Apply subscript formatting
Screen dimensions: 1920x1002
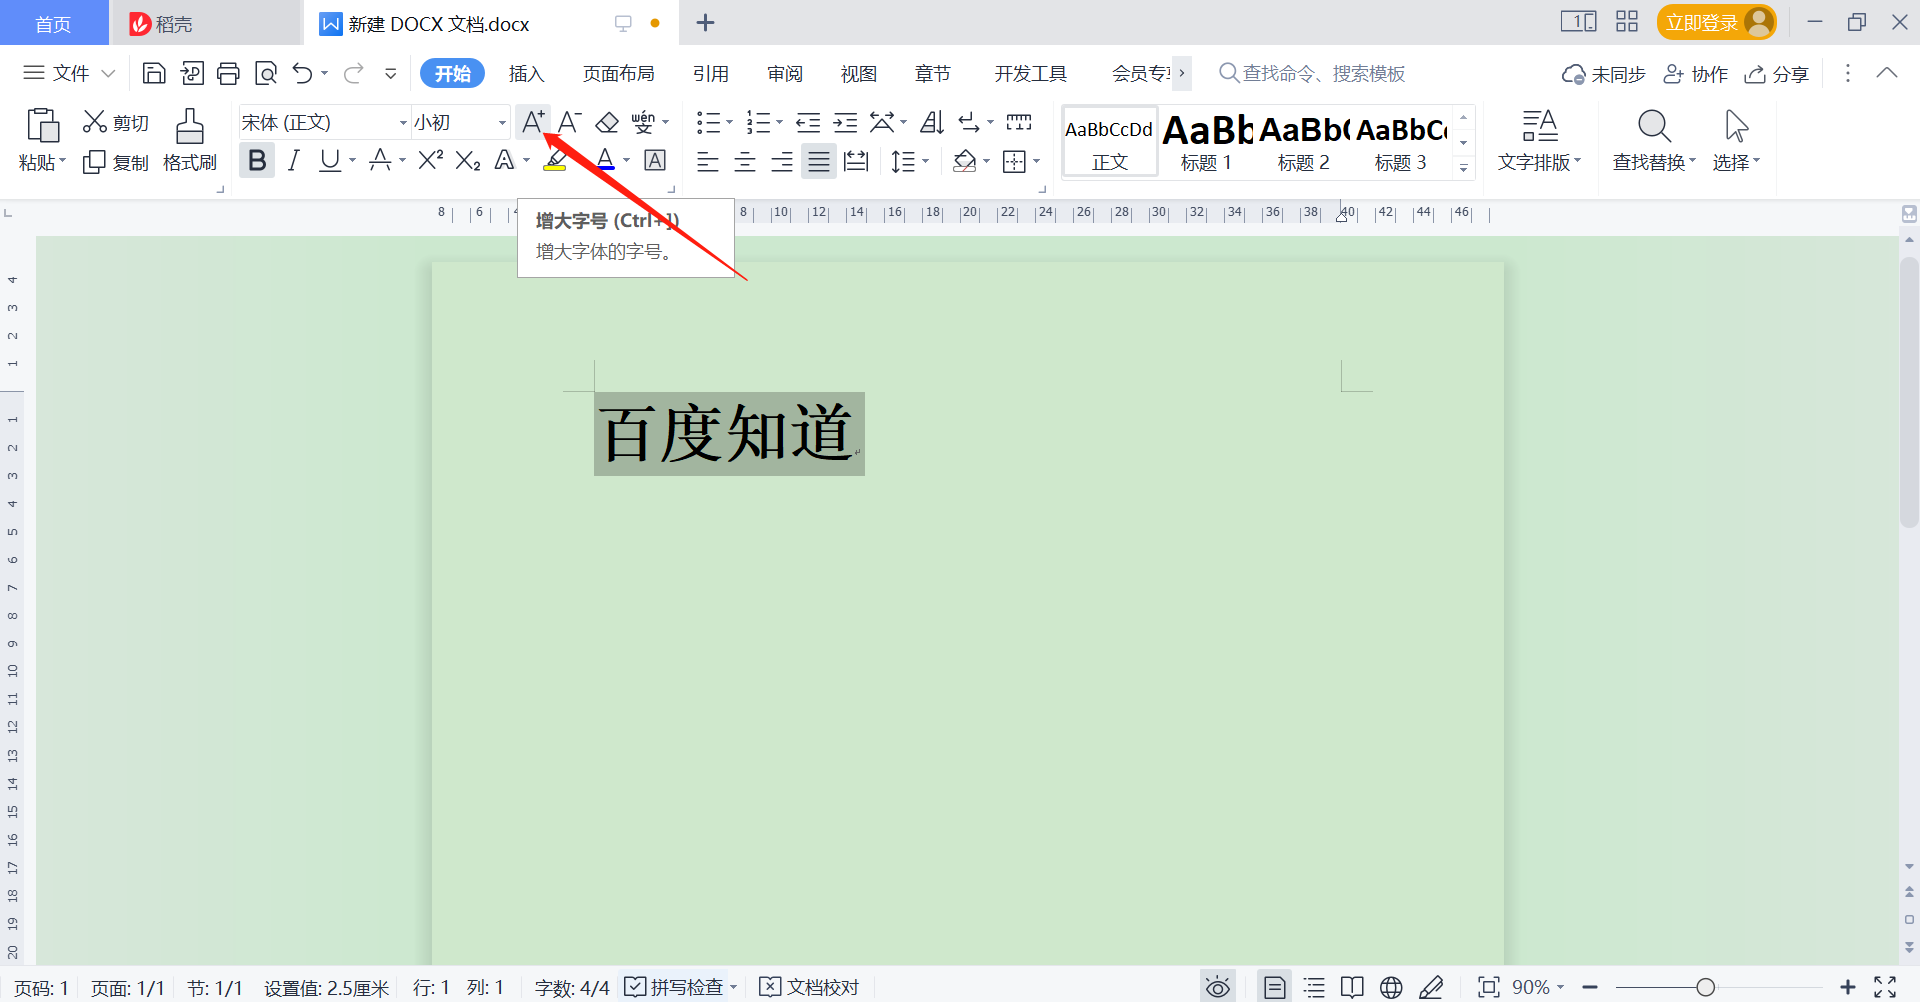tap(468, 160)
